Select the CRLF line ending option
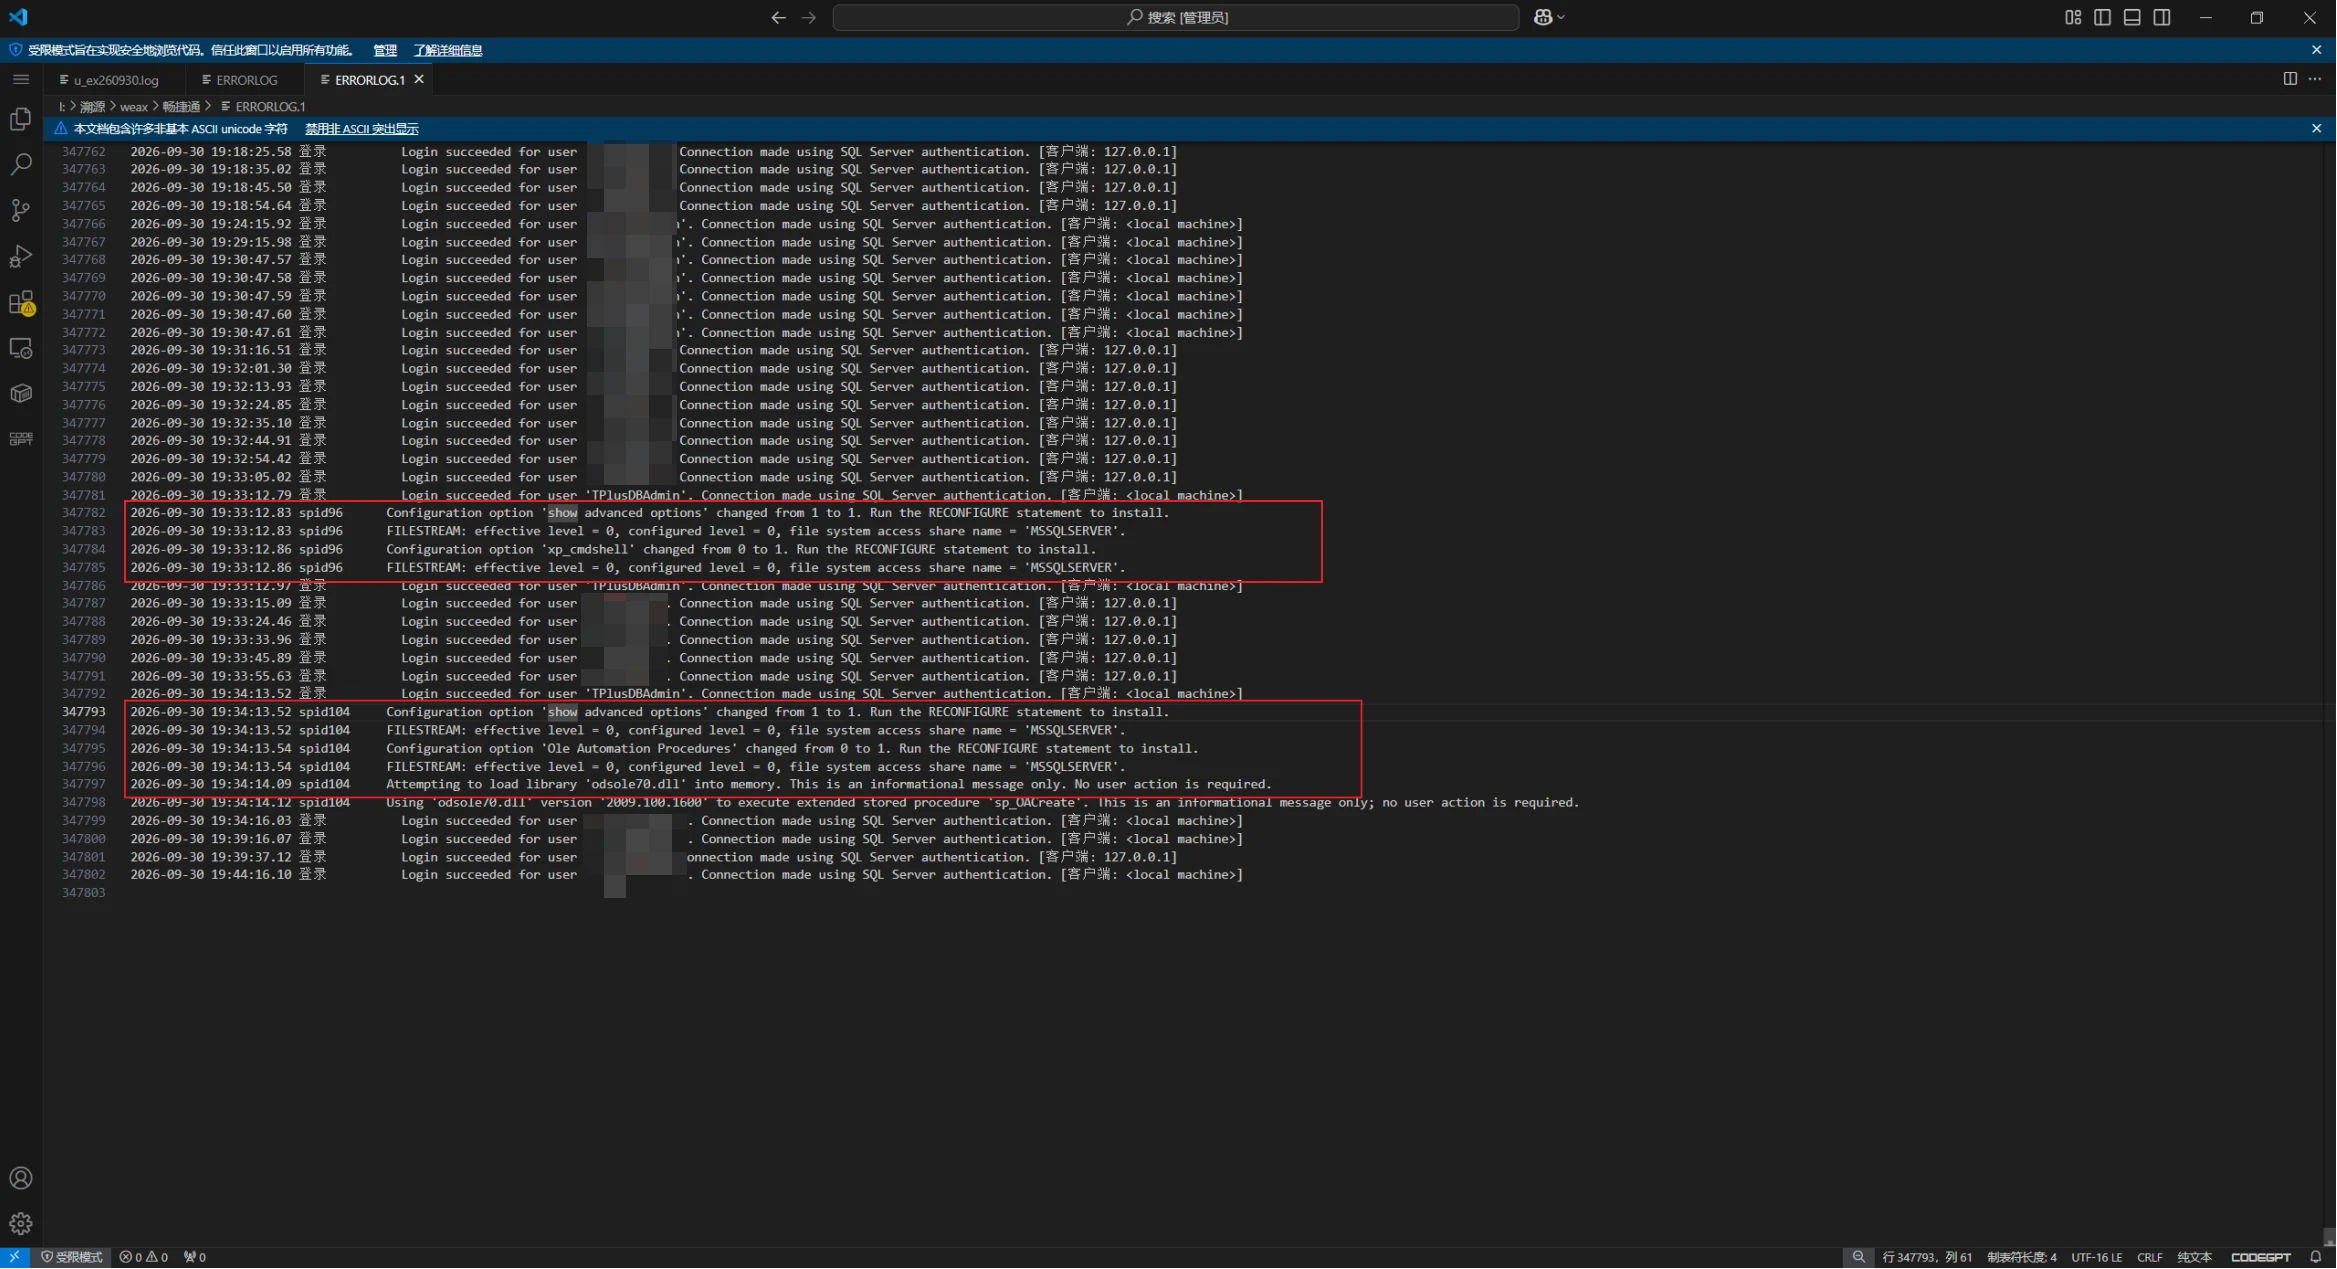 [2150, 1258]
